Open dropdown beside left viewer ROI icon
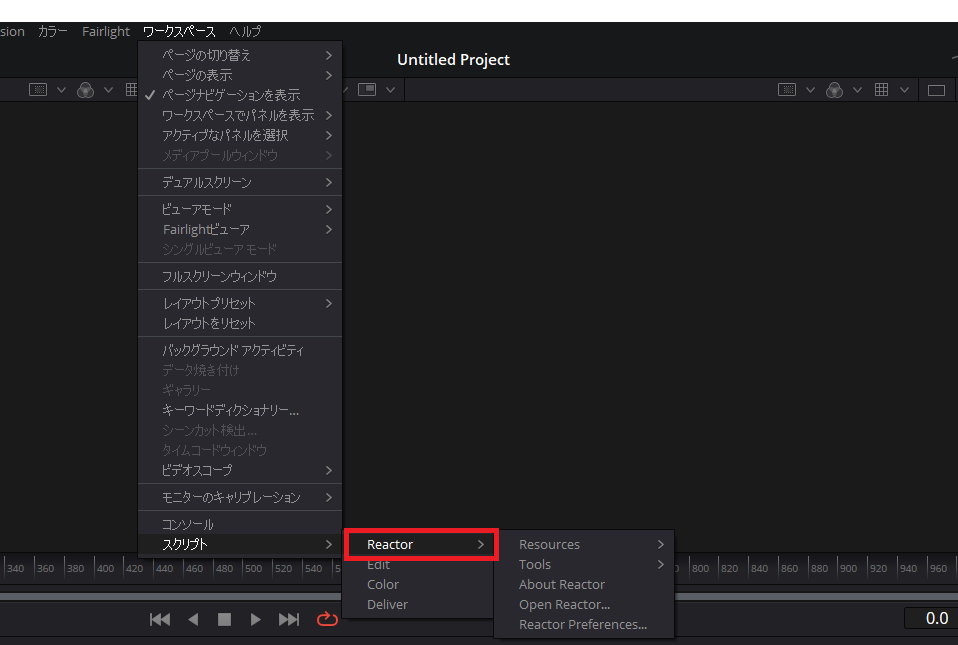 pyautogui.click(x=61, y=90)
